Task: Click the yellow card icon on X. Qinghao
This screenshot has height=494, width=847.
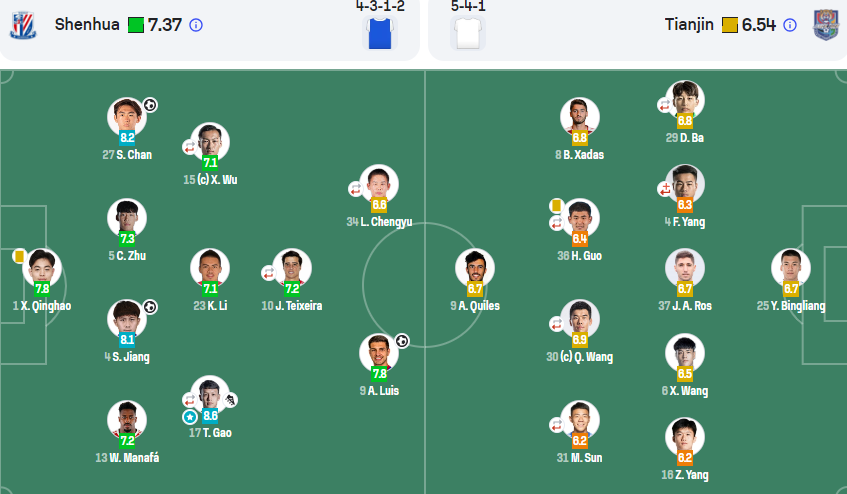Action: point(19,255)
